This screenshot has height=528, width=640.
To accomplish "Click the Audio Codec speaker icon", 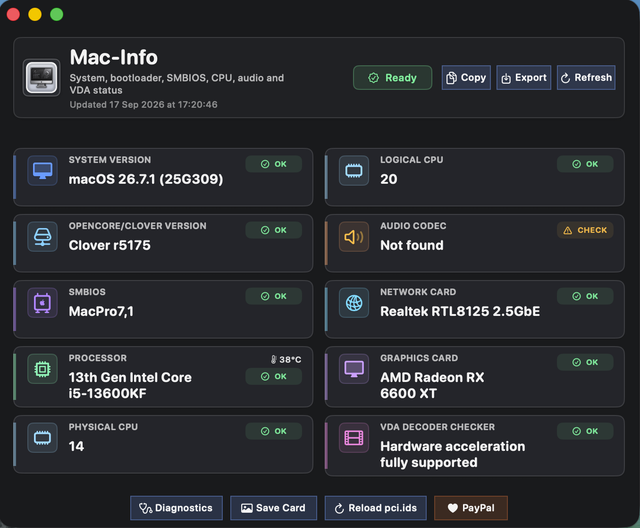I will pos(354,237).
